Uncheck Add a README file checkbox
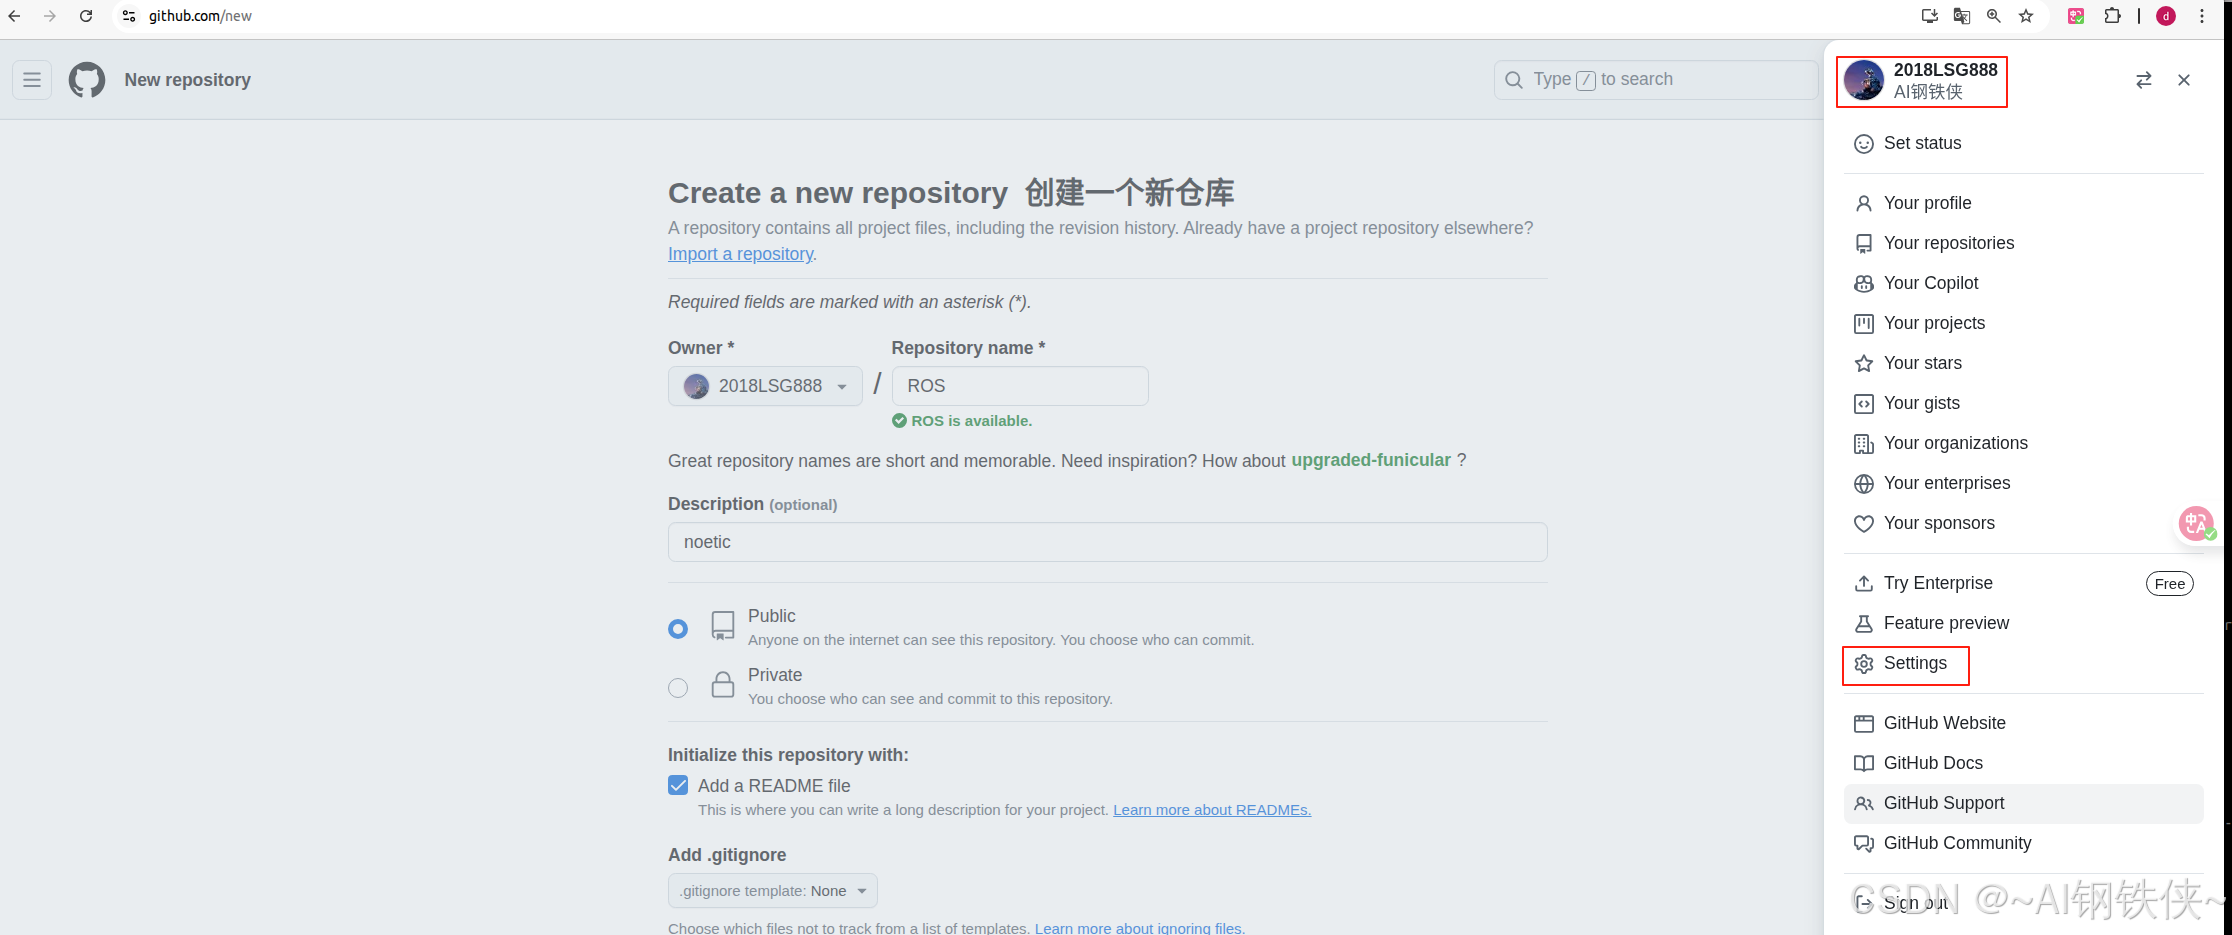Viewport: 2232px width, 935px height. tap(678, 785)
